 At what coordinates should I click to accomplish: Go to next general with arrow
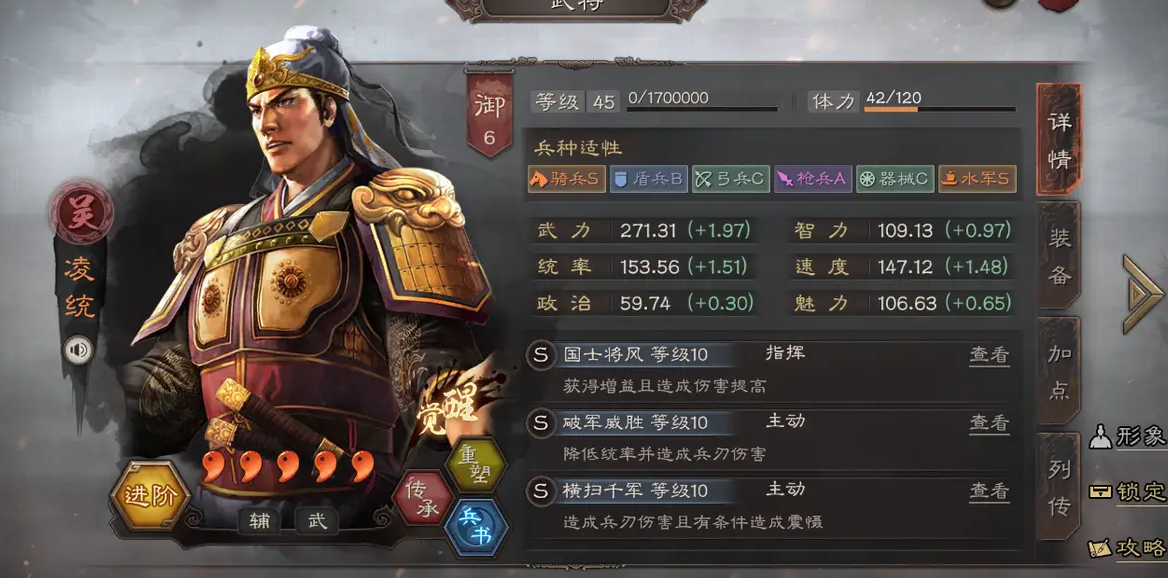[1141, 293]
